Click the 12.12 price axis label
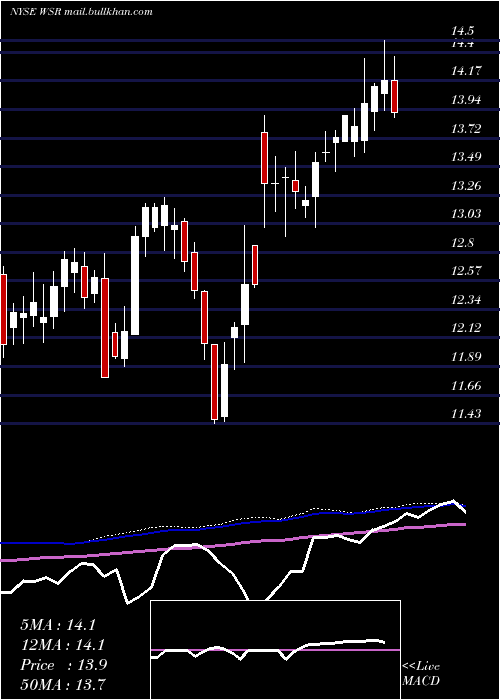Image resolution: width=500 pixels, height=700 pixels. click(466, 328)
